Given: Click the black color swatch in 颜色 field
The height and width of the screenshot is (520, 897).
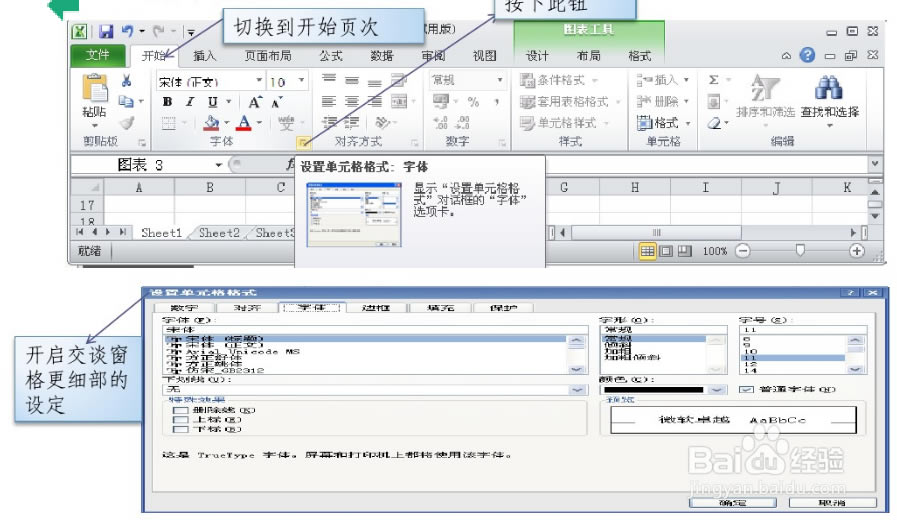Looking at the screenshot, I should pyautogui.click(x=654, y=390).
